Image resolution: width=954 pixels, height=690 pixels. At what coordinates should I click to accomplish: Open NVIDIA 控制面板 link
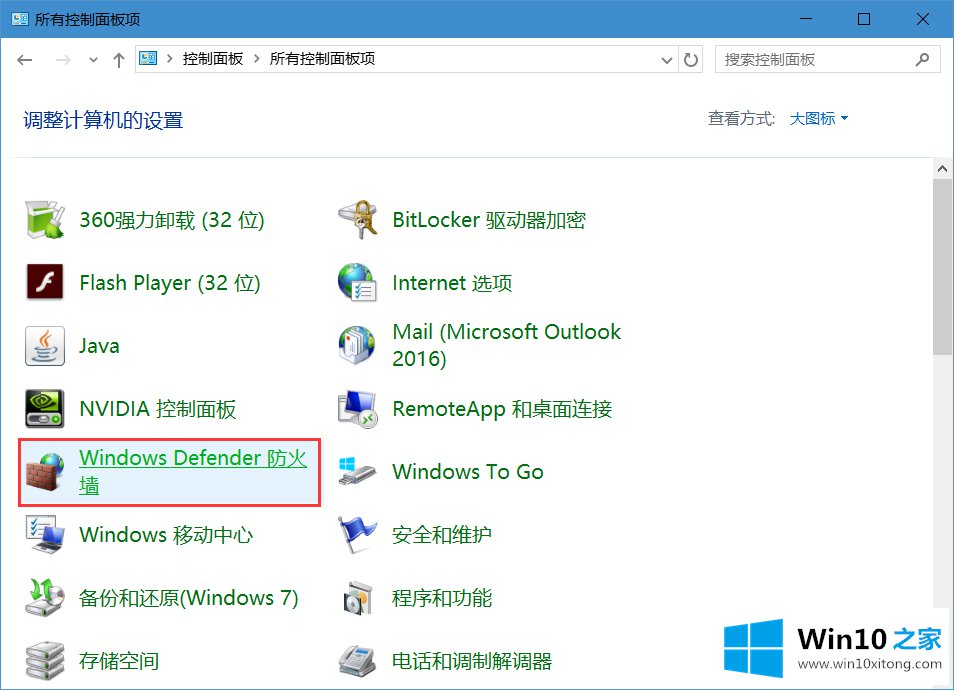tap(158, 409)
